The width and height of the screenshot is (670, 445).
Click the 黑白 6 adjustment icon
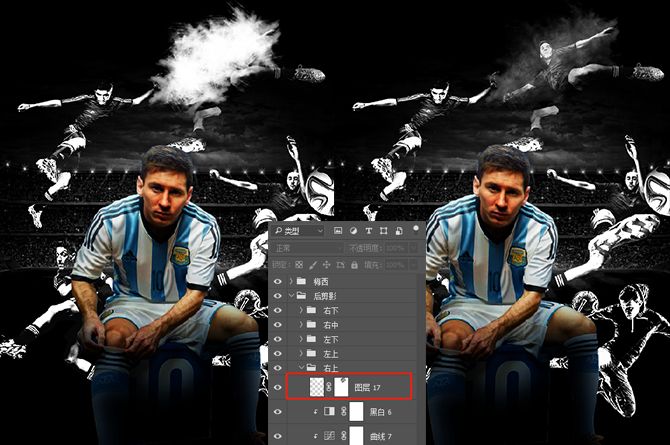click(x=329, y=412)
